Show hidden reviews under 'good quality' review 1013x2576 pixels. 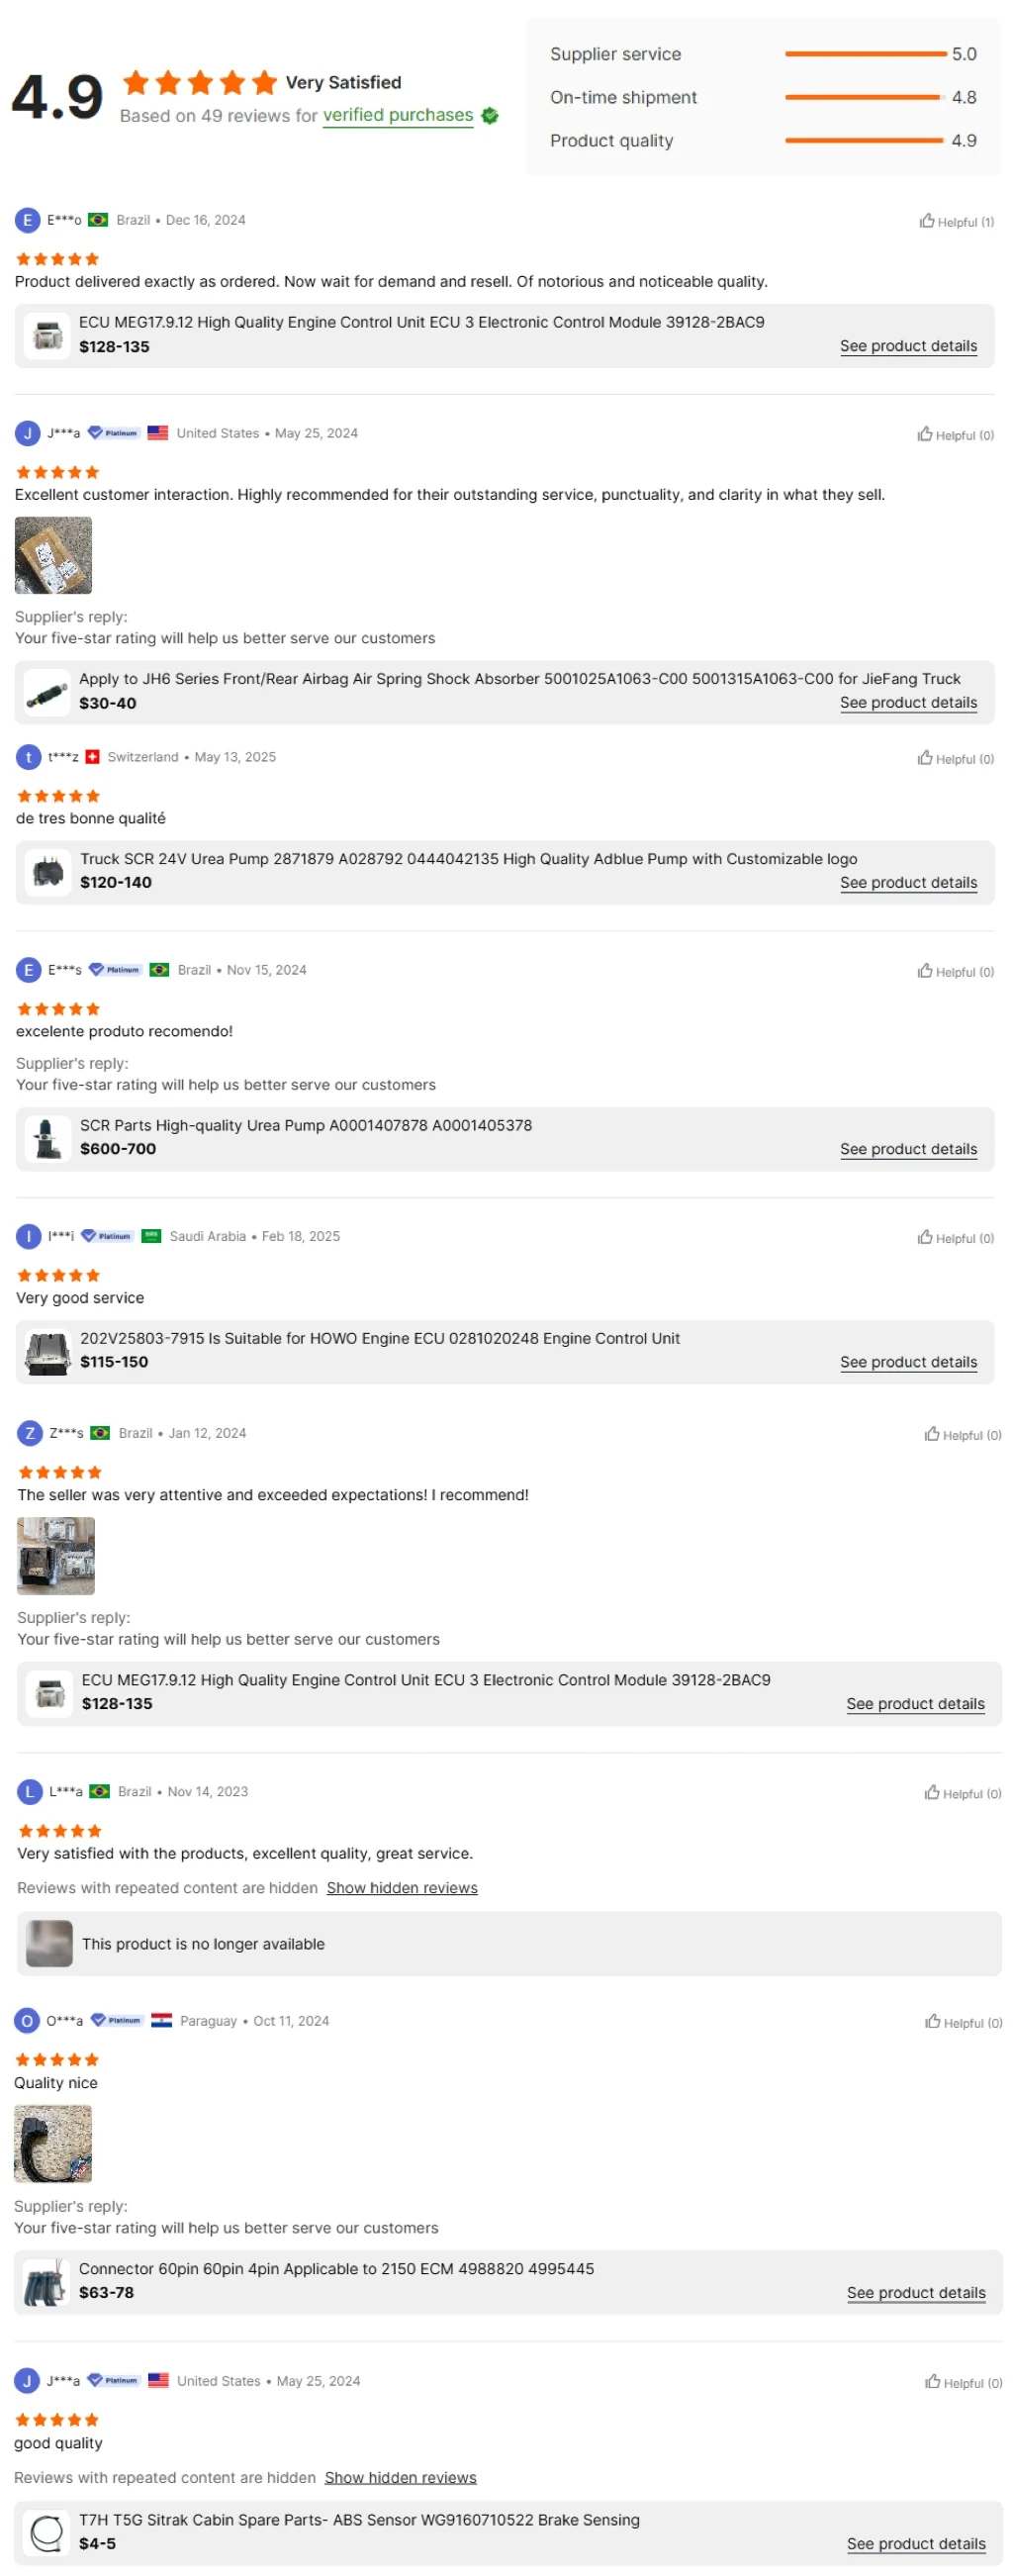[400, 2478]
